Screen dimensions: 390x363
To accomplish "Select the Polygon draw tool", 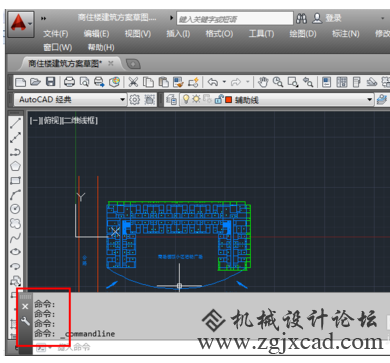I will pos(15,166).
